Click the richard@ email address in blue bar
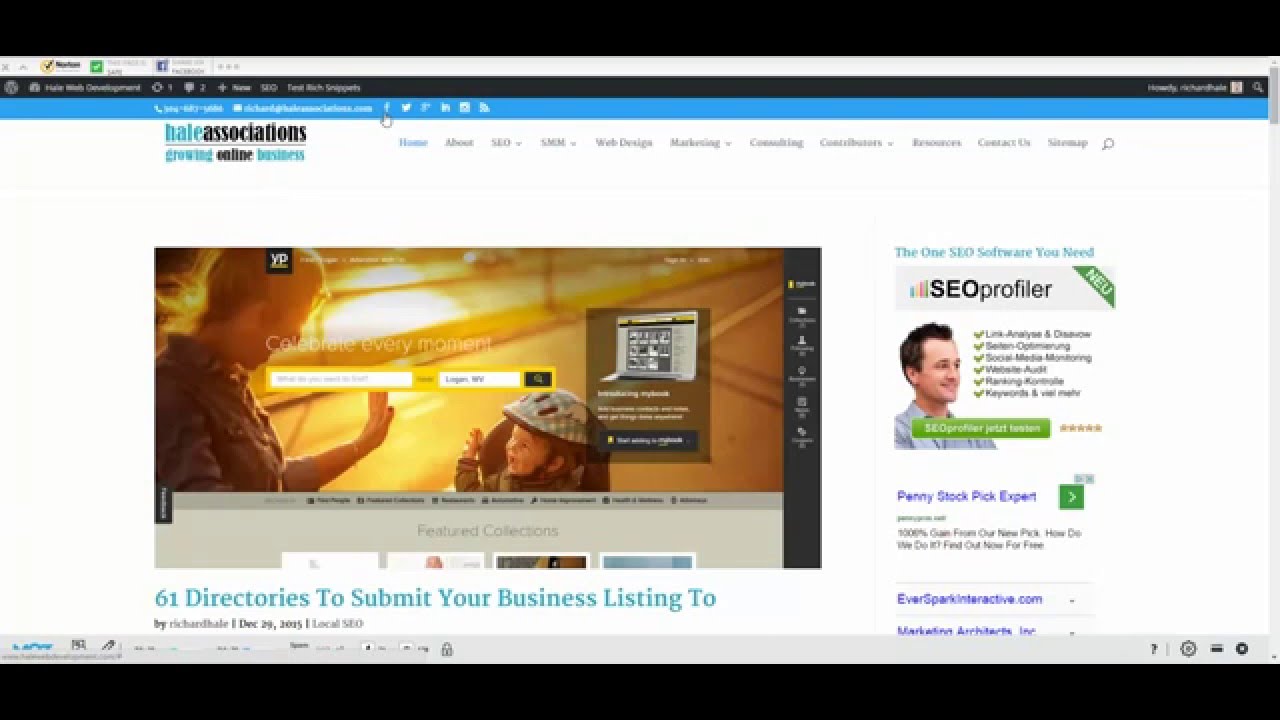Screen dimensions: 1280x720 [x=302, y=108]
